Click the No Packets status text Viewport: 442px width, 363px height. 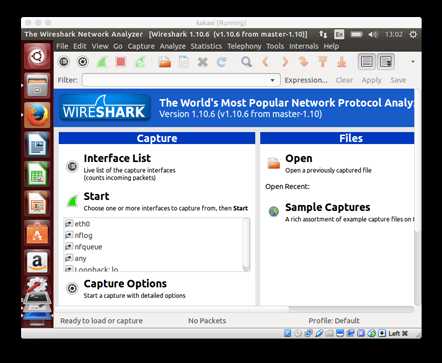pos(207,321)
